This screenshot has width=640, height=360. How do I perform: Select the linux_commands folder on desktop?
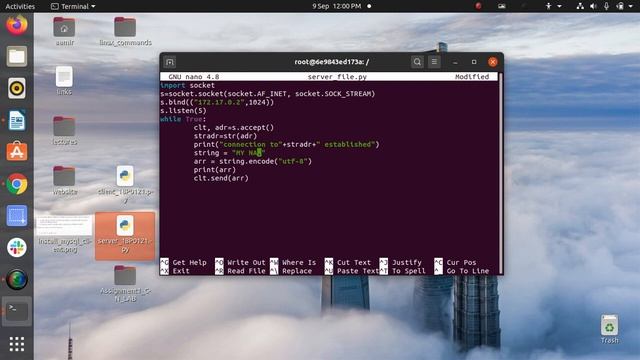tap(125, 31)
